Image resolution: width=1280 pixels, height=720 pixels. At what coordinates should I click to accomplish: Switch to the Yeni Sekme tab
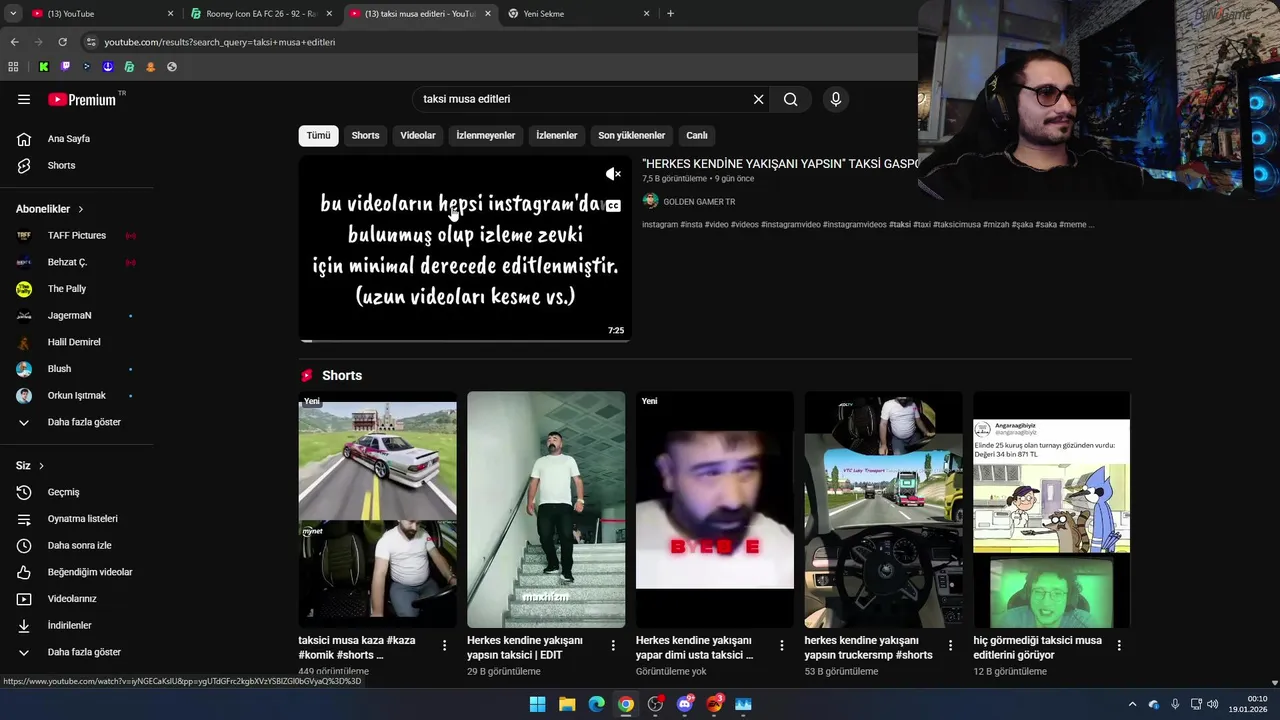coord(578,14)
